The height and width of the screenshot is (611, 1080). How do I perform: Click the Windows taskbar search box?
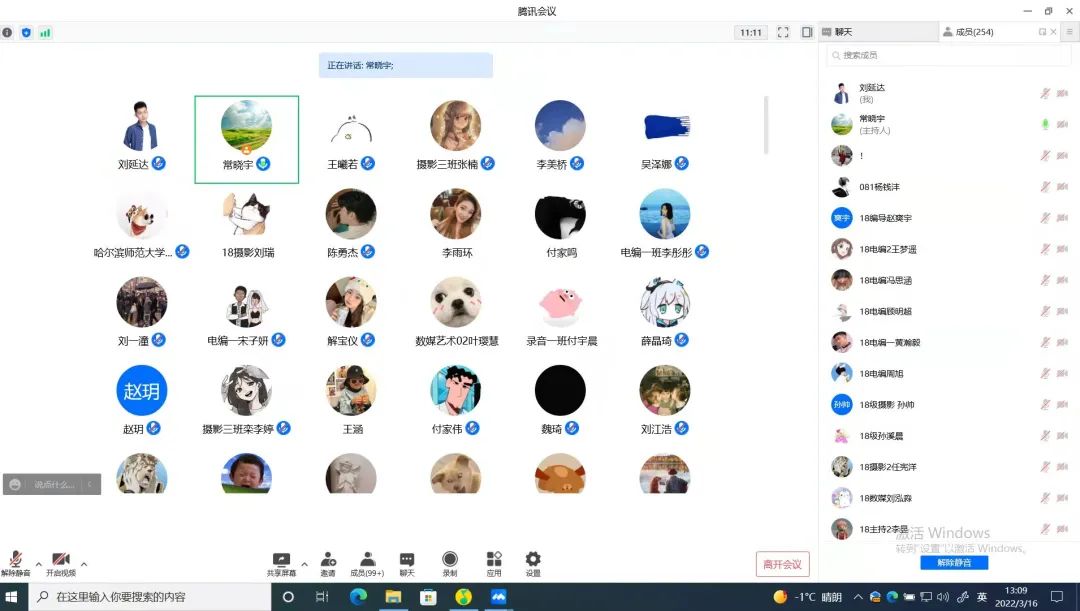[x=150, y=597]
